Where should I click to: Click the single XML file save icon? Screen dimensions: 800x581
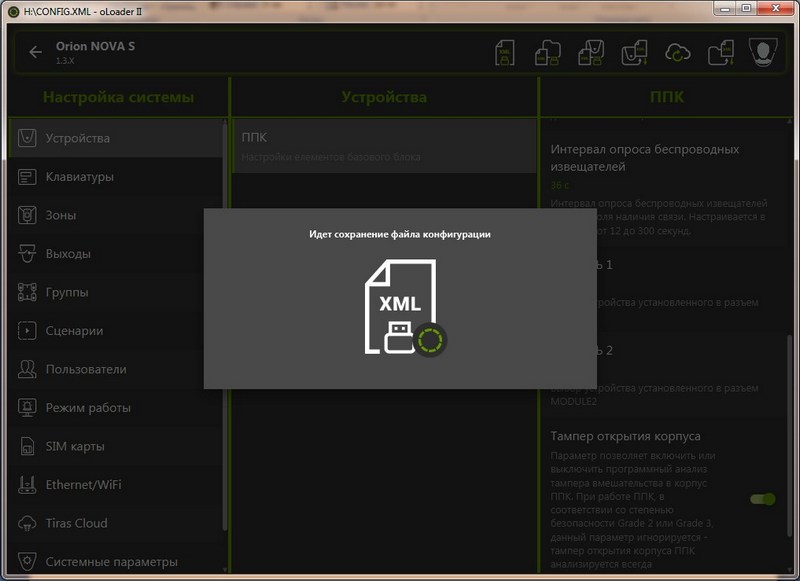[x=505, y=53]
